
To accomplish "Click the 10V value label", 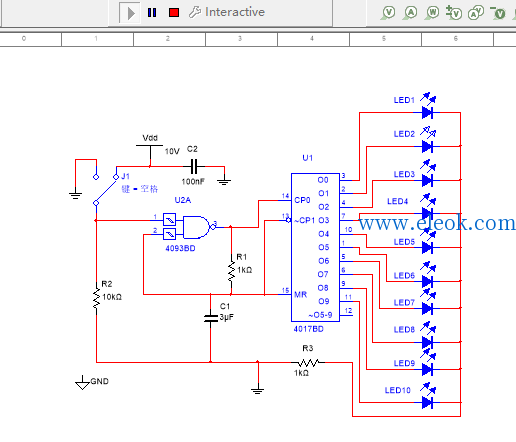I will click(172, 151).
